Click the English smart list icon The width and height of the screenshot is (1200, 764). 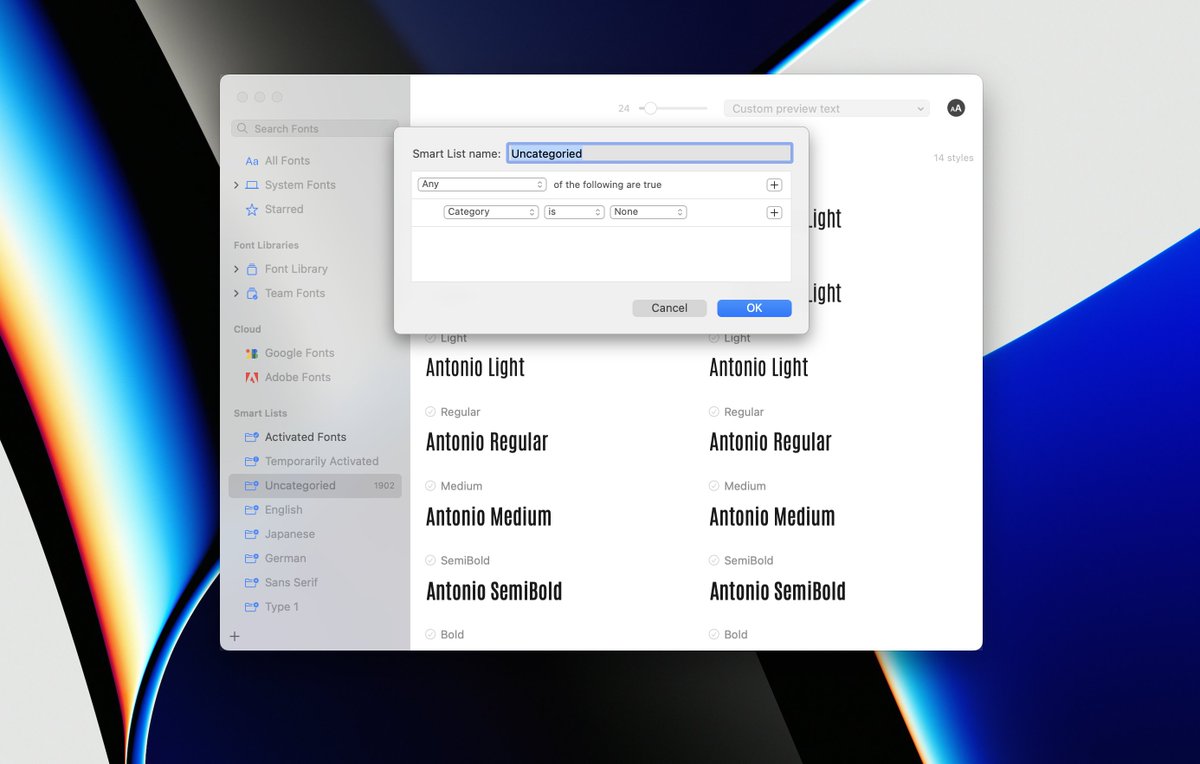(x=252, y=510)
